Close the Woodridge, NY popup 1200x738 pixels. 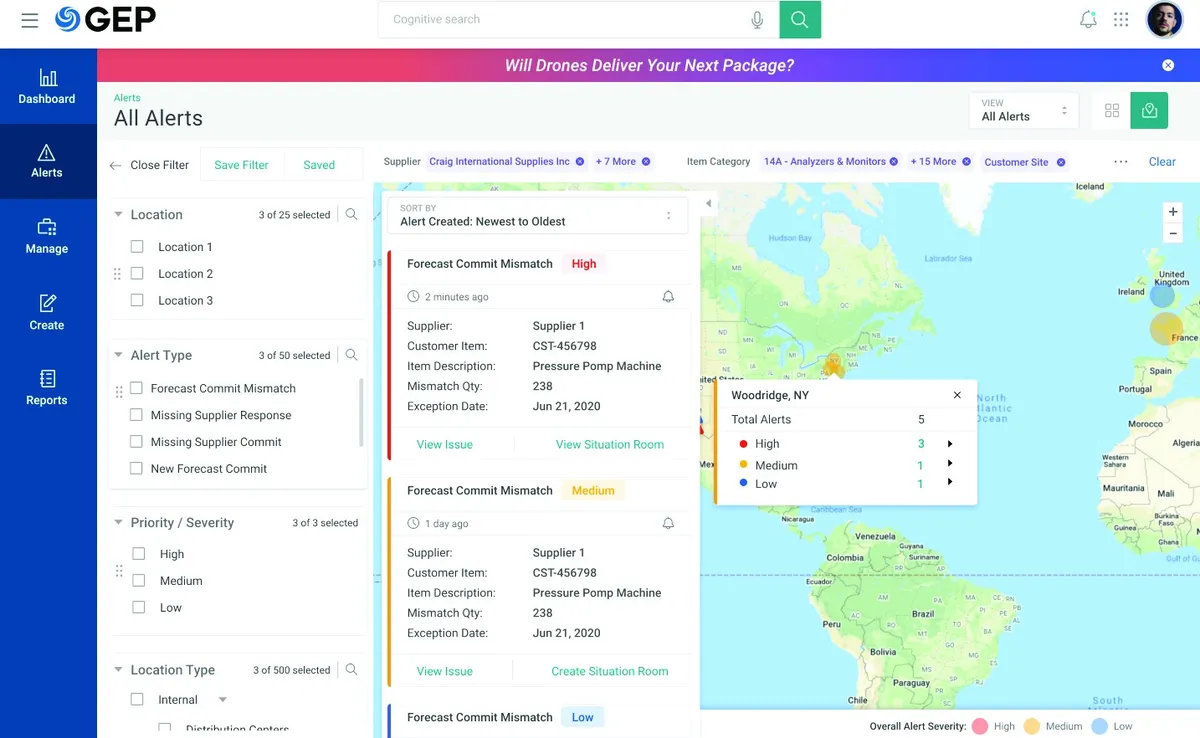(x=957, y=395)
